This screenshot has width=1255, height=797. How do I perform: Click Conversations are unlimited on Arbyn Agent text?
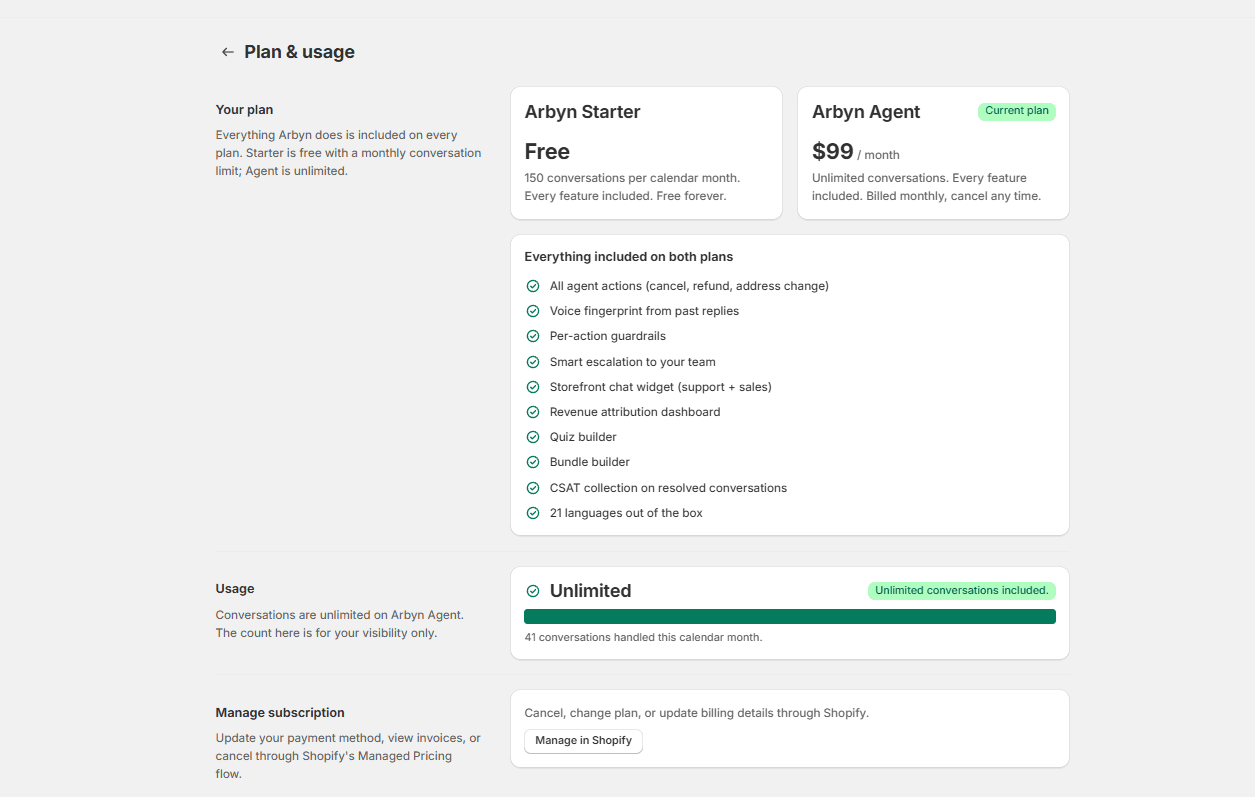340,624
